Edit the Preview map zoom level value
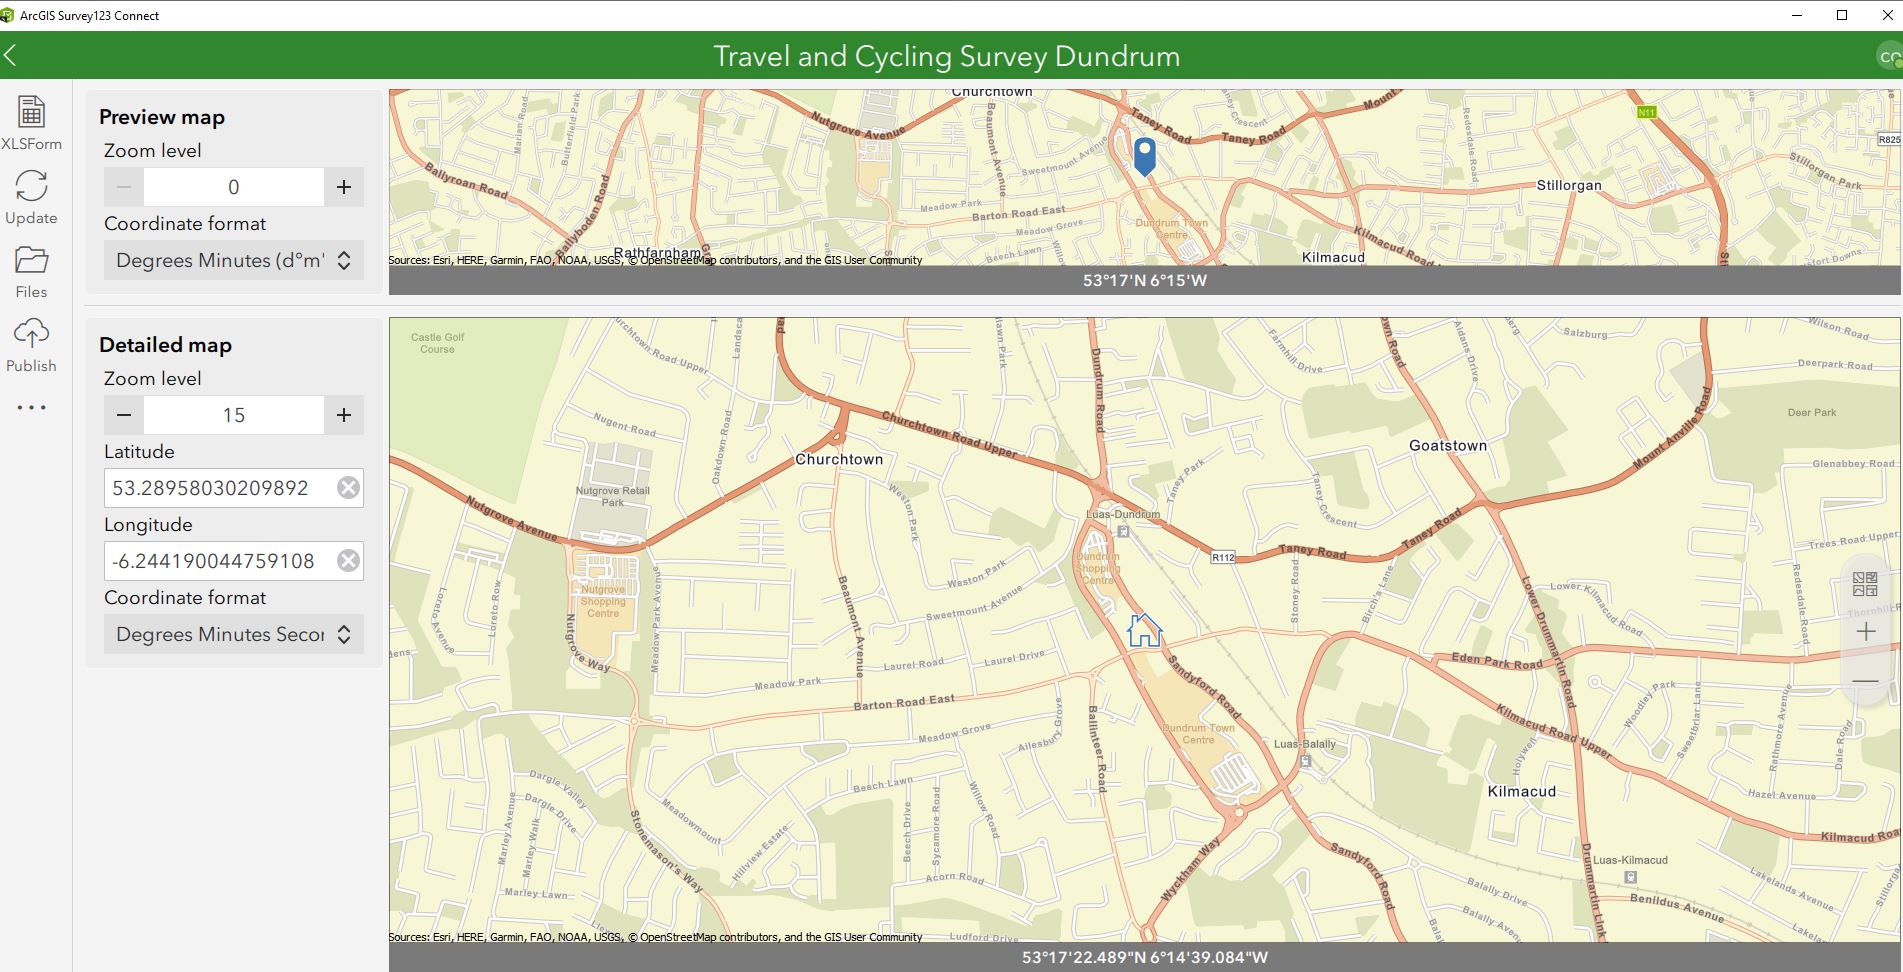 232,186
